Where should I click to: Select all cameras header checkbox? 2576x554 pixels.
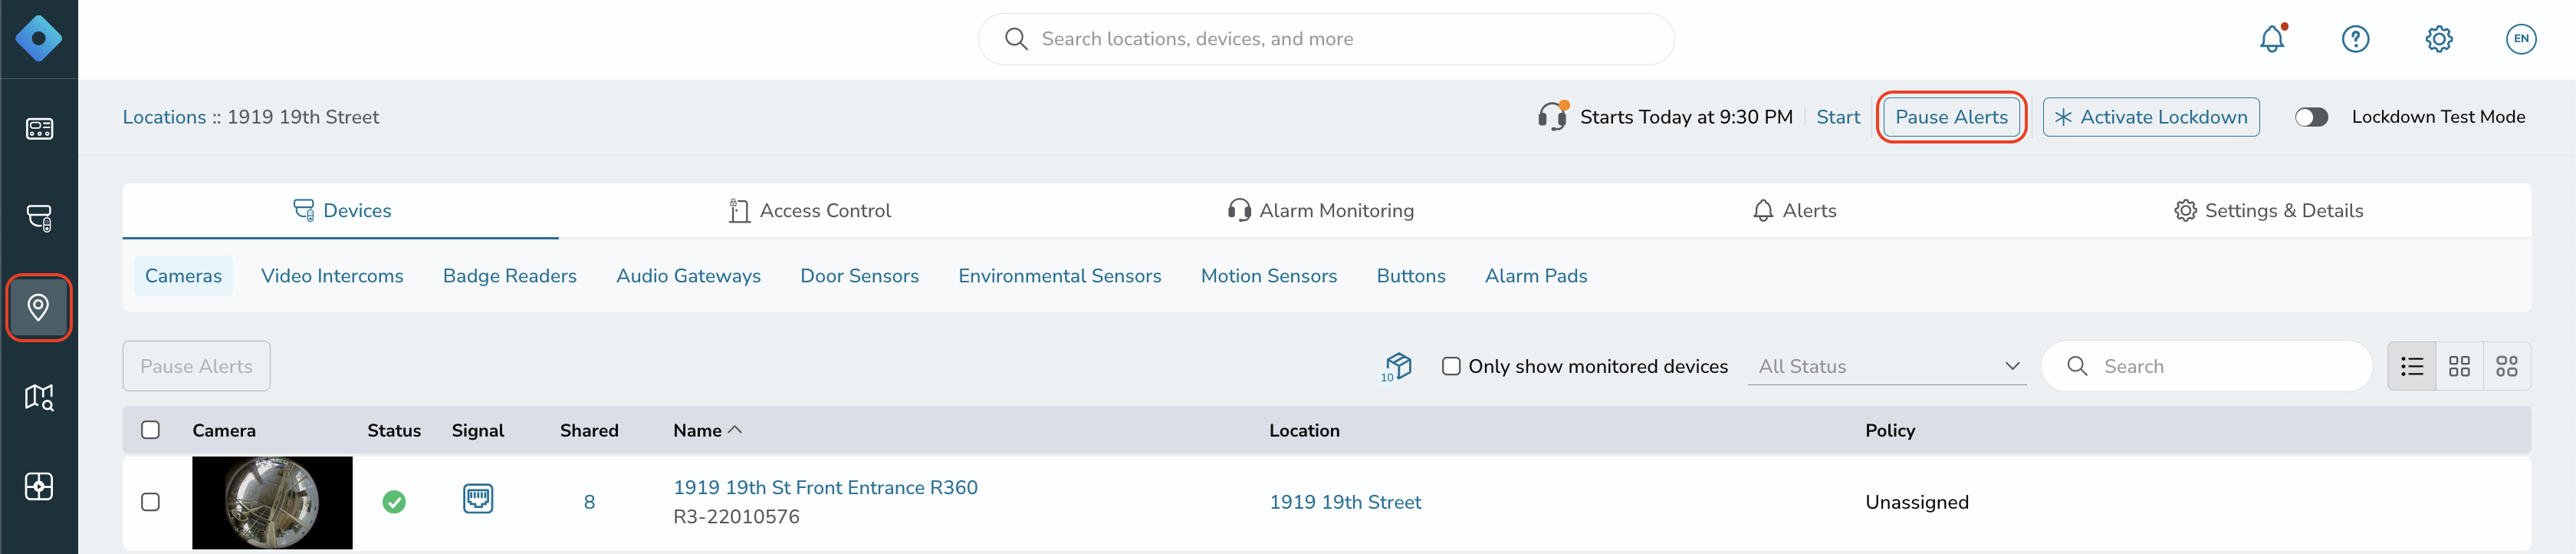pos(151,430)
